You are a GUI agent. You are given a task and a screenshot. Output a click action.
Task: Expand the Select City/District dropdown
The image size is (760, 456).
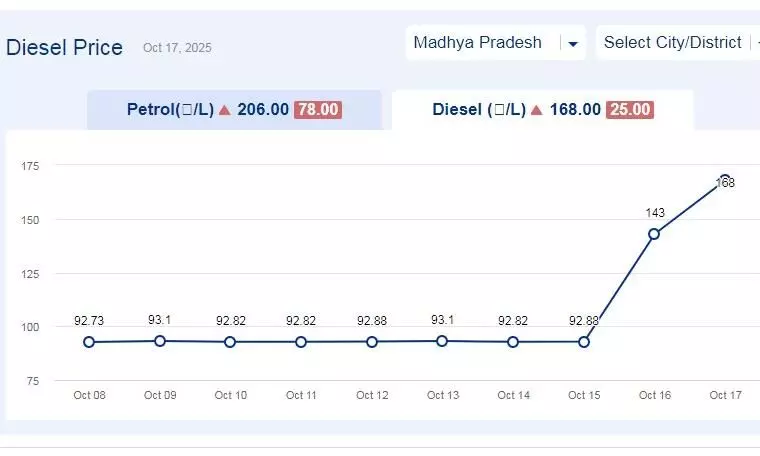tap(672, 43)
